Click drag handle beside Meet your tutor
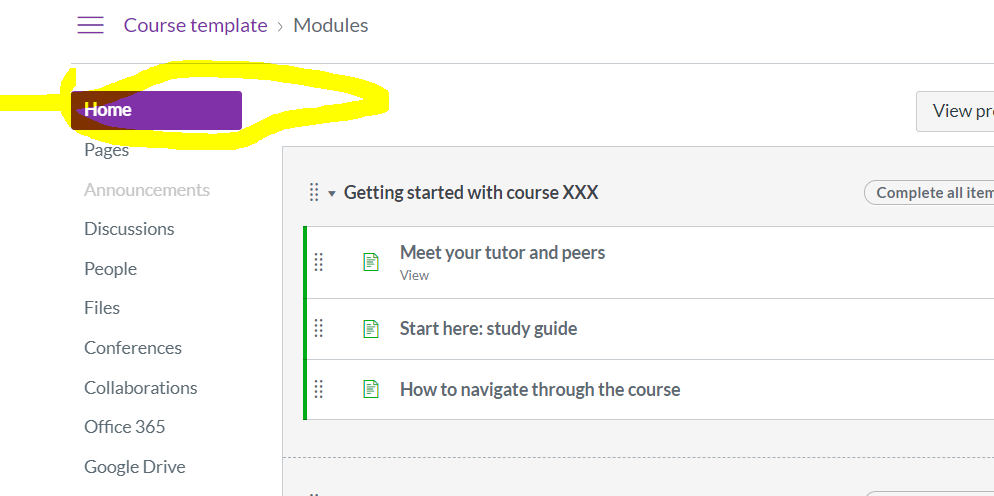The width and height of the screenshot is (994, 496). (x=319, y=262)
